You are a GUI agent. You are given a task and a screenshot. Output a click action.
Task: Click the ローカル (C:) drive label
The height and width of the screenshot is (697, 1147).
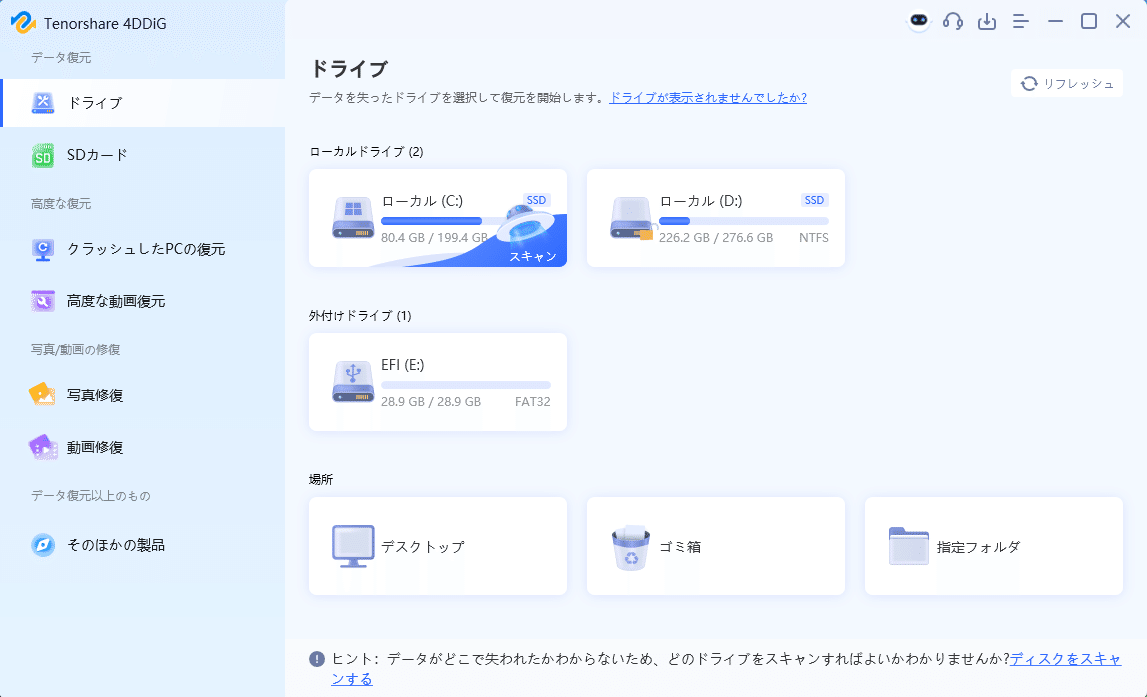422,201
